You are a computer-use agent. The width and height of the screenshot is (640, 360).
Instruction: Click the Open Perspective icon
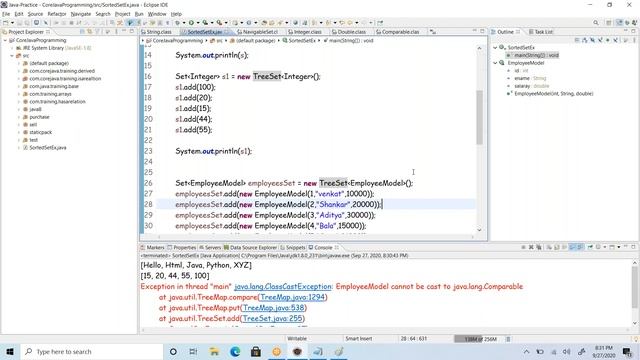click(609, 23)
